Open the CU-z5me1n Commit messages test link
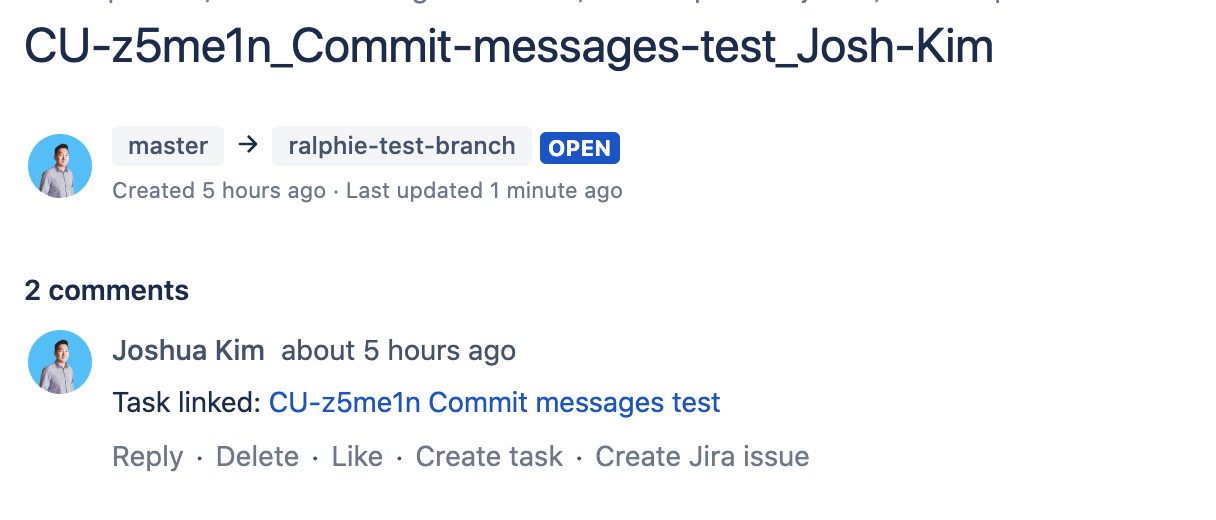This screenshot has height=520, width=1216. pos(494,403)
